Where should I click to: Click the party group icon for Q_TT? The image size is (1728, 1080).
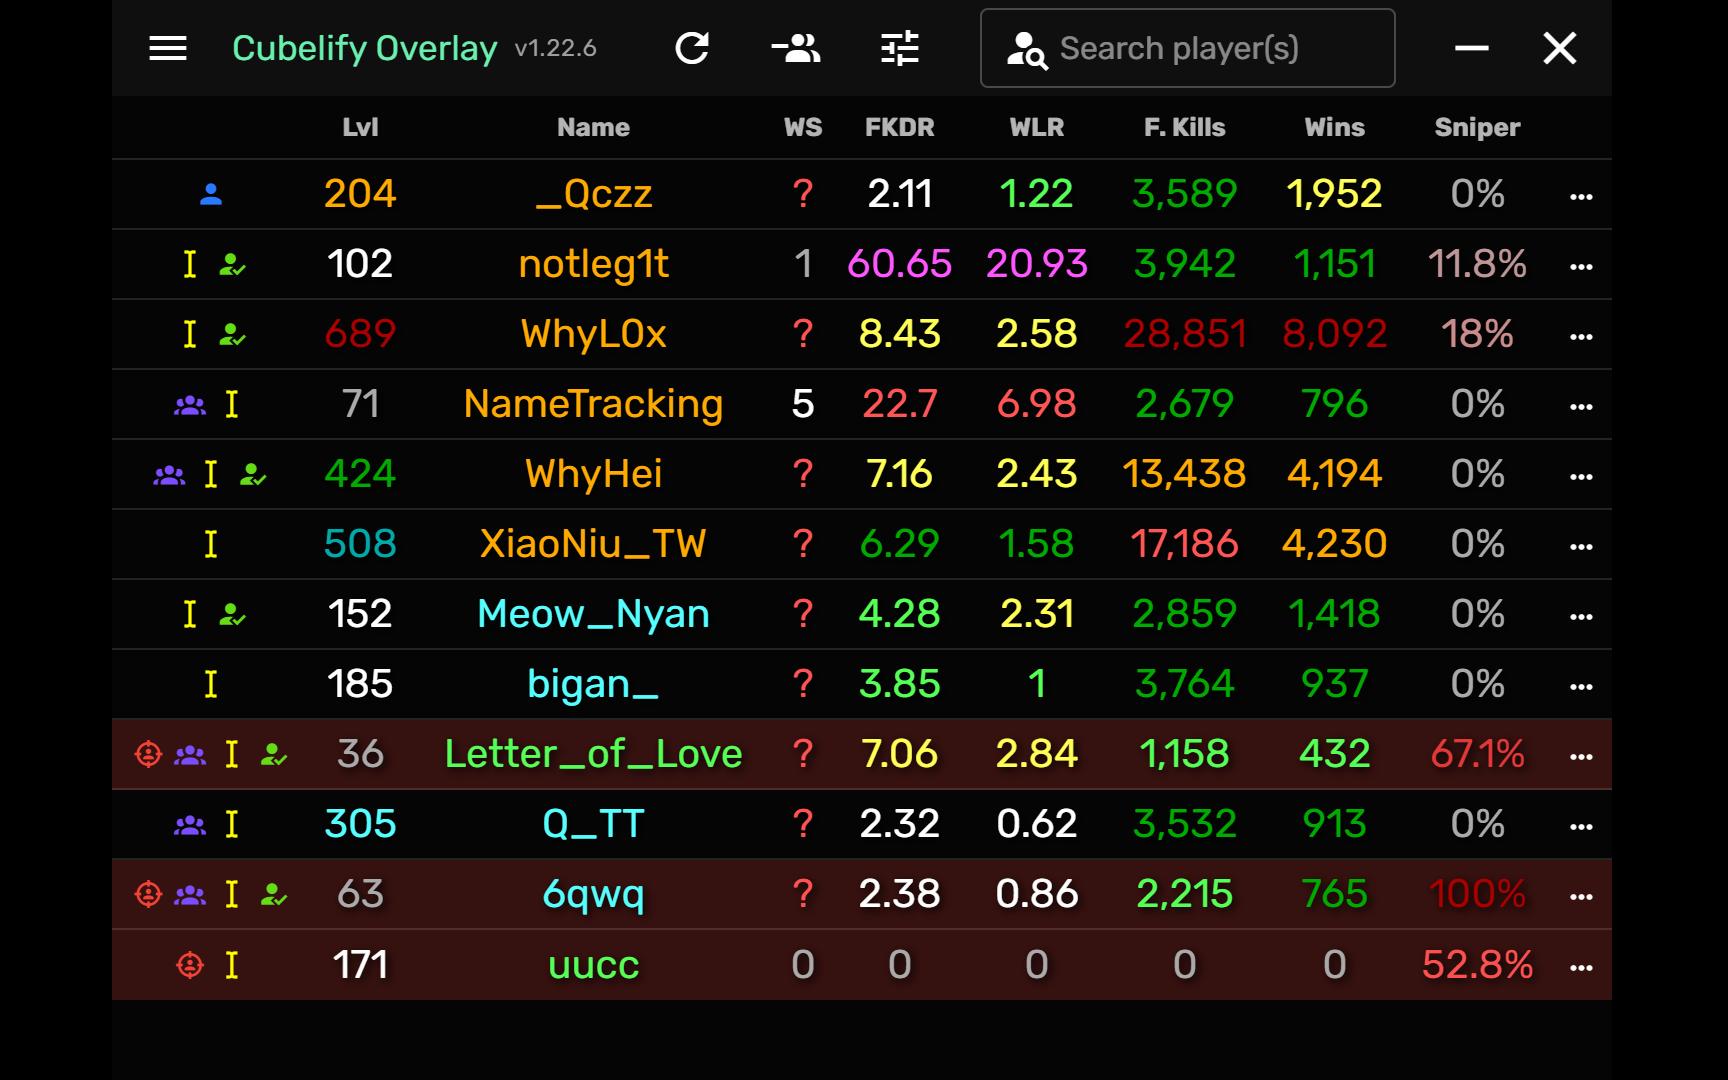(190, 825)
